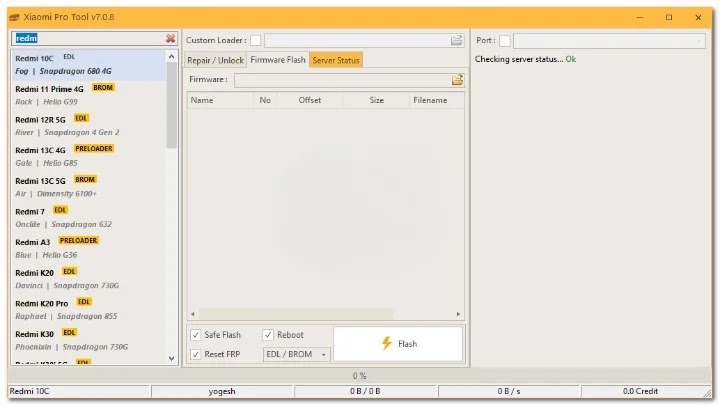Select Redmi 7 device
Screen dimensions: 720x405
click(89, 218)
